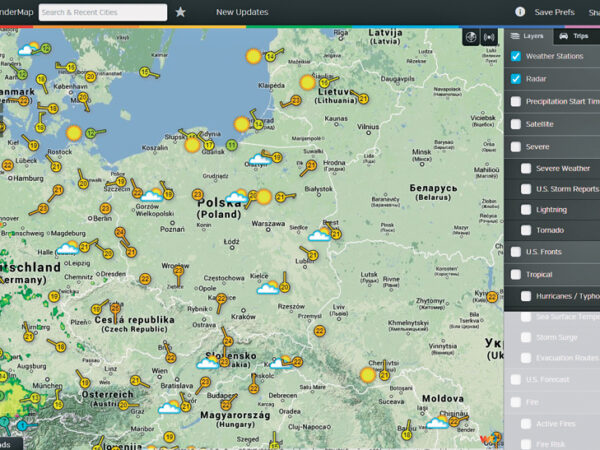Image resolution: width=600 pixels, height=450 pixels.
Task: Enable the Lightning layer checkbox
Action: (526, 210)
